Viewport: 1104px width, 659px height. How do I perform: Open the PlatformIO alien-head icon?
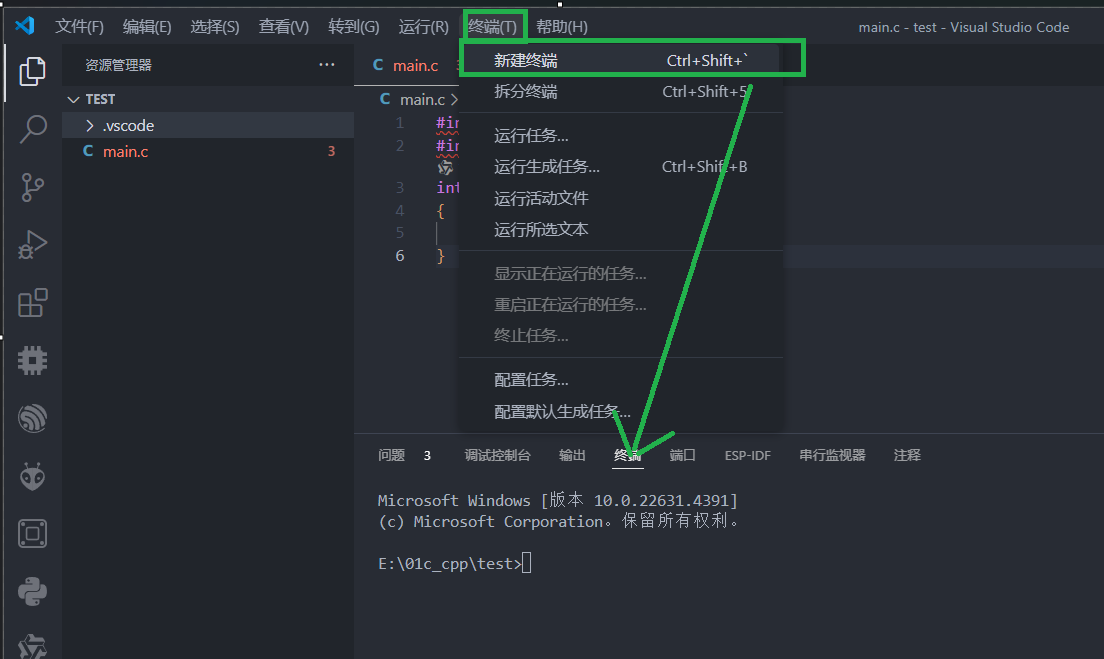[32, 477]
